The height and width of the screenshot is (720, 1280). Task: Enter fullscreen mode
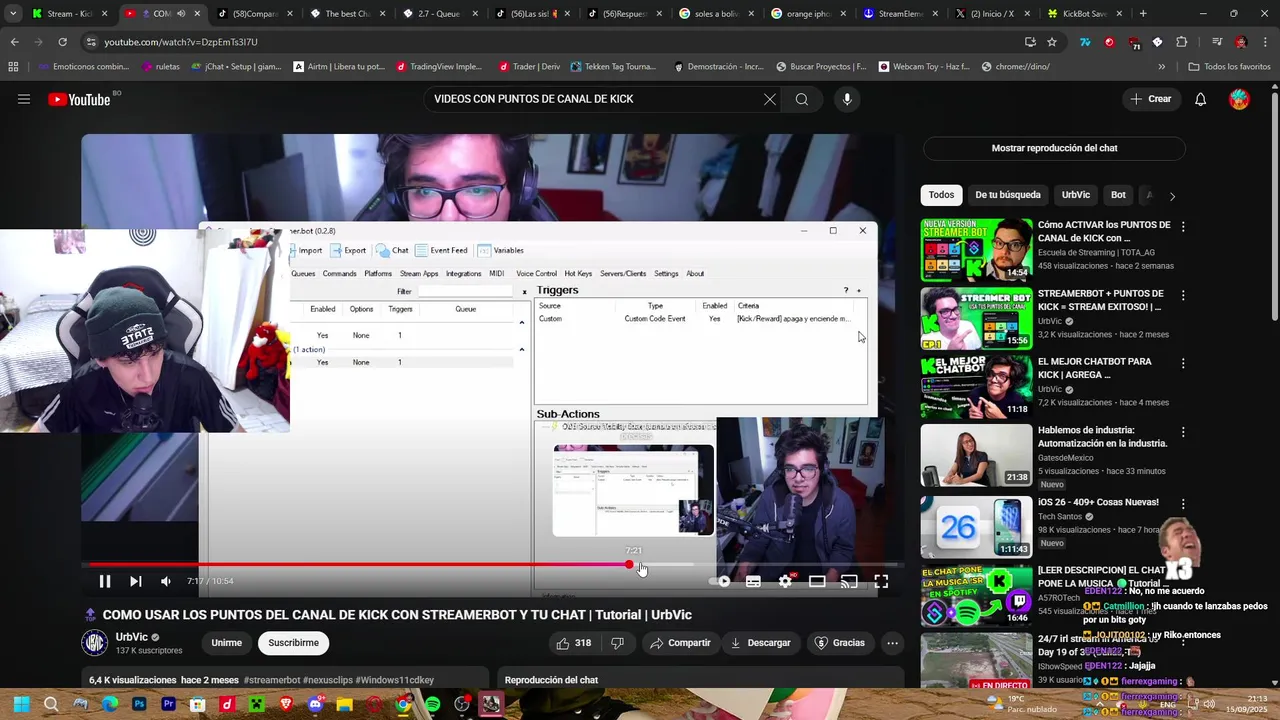(881, 581)
